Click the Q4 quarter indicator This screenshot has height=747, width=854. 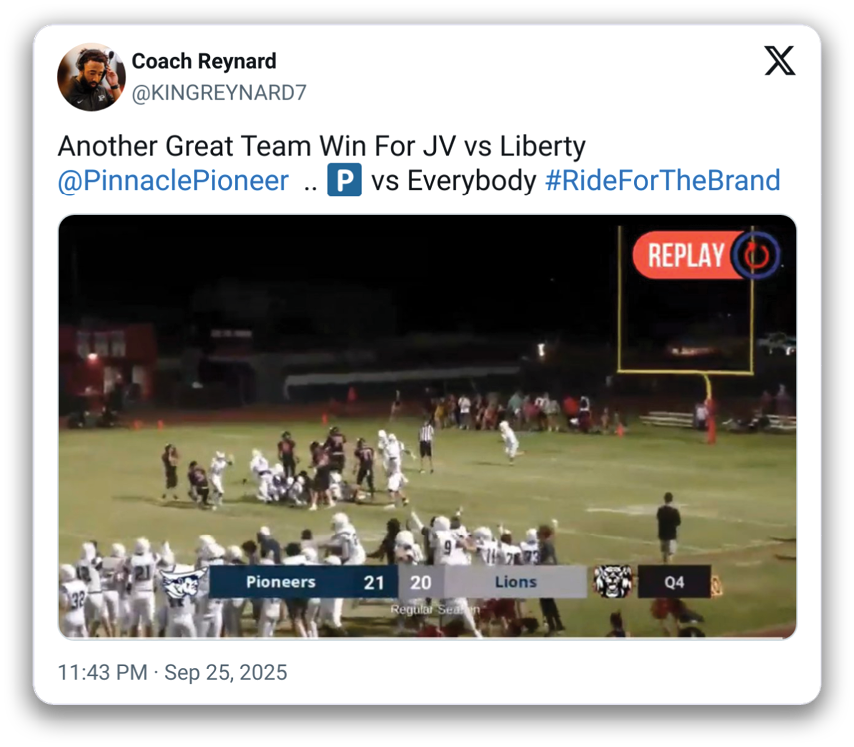[674, 582]
